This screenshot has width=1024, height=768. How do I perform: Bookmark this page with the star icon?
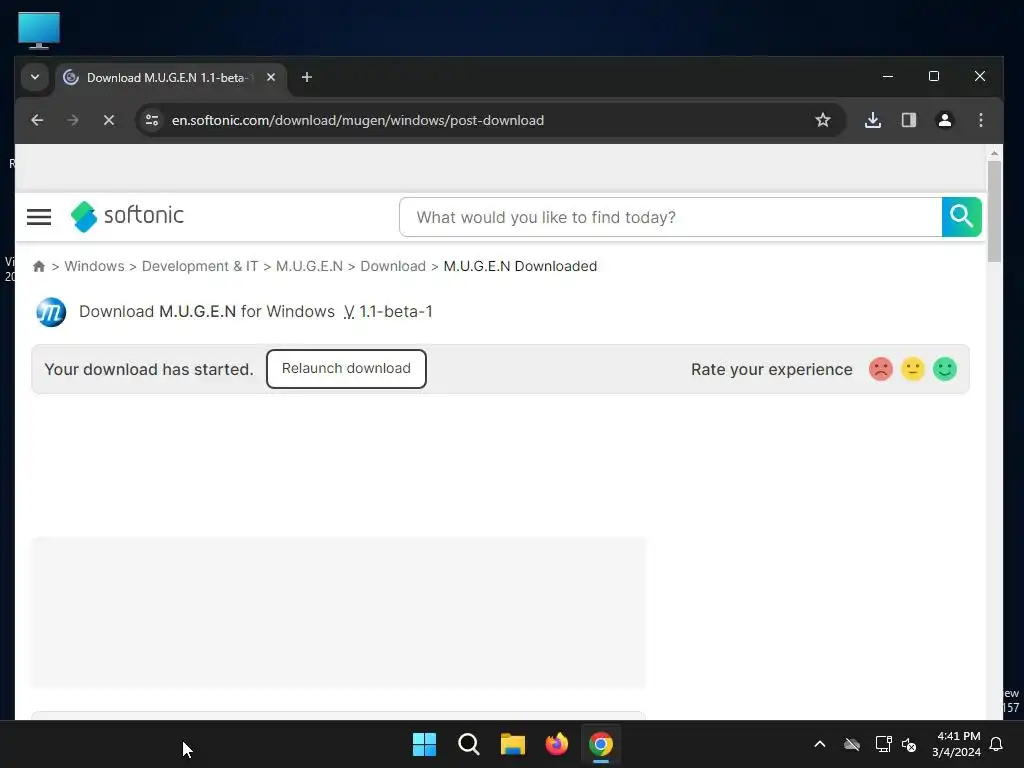pos(823,120)
